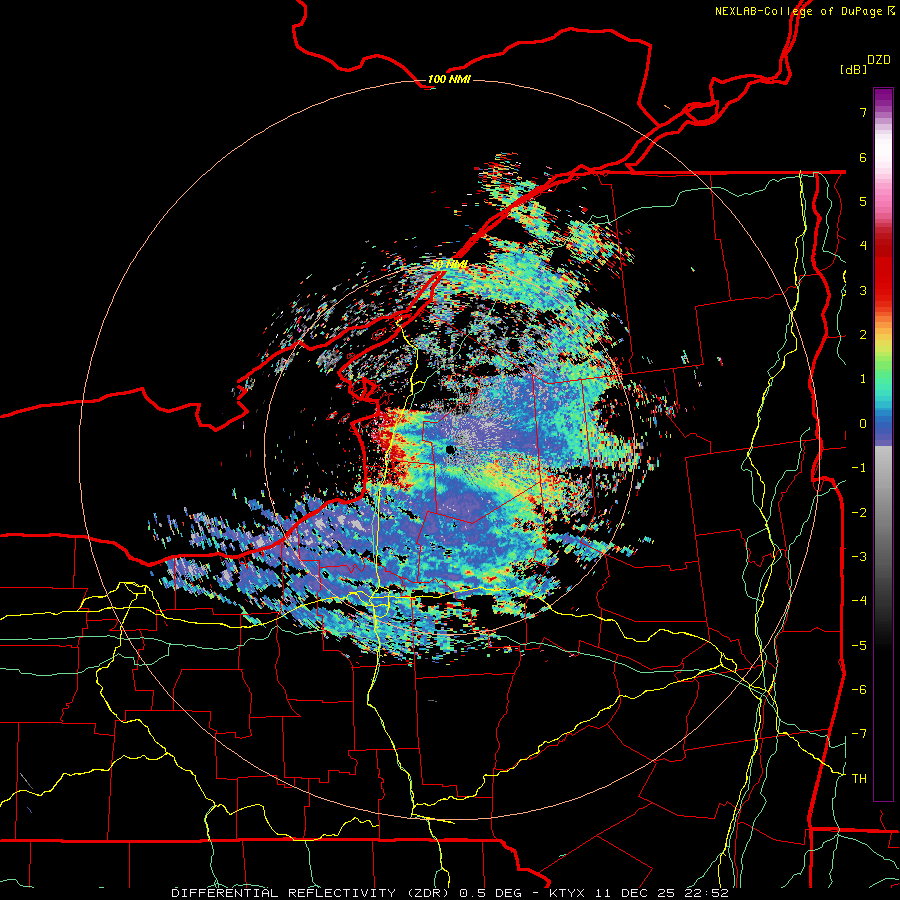The height and width of the screenshot is (900, 900).
Task: Click the -7 value on the color scale
Action: click(x=859, y=734)
